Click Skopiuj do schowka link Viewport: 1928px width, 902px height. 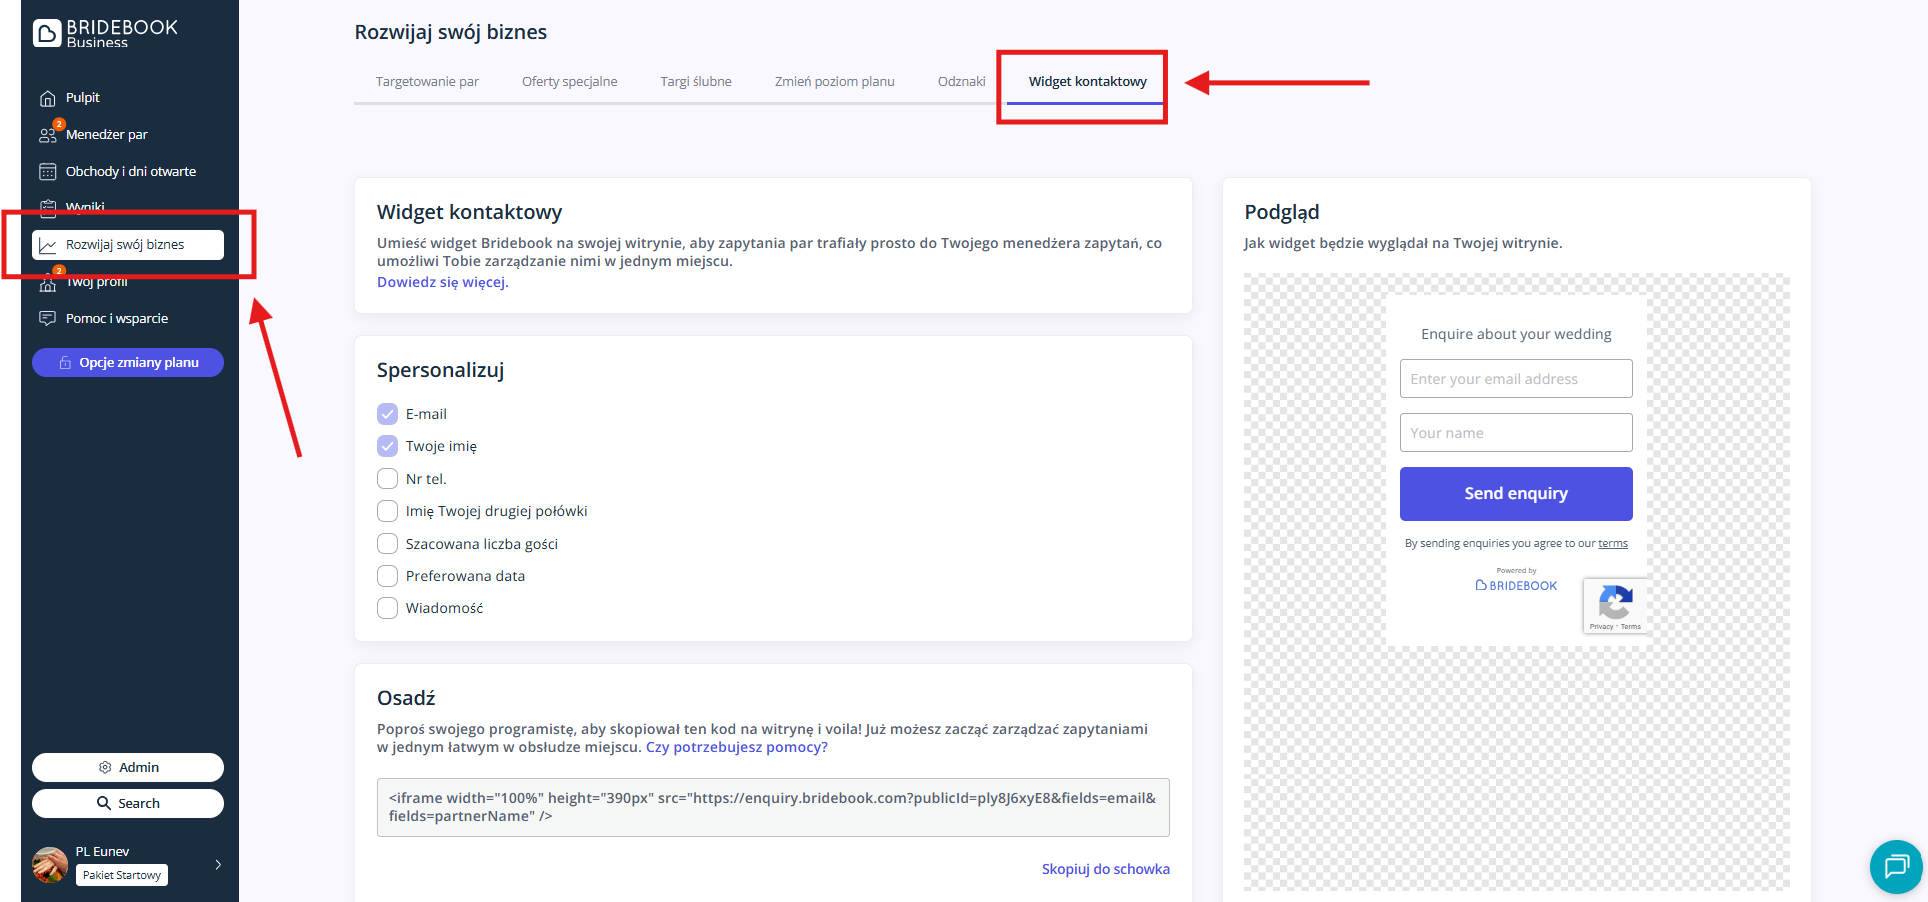pyautogui.click(x=1105, y=869)
